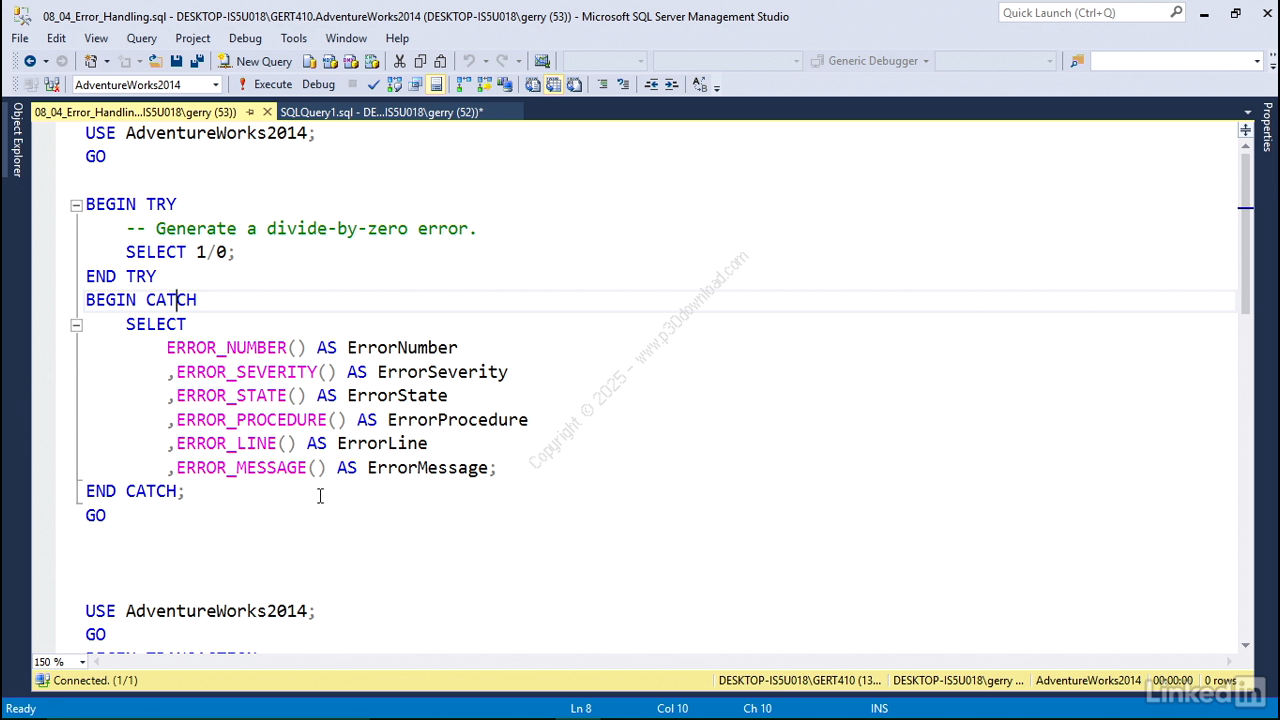Click the XMLA Query icon
Screen dimensions: 1280x720
click(x=371, y=61)
